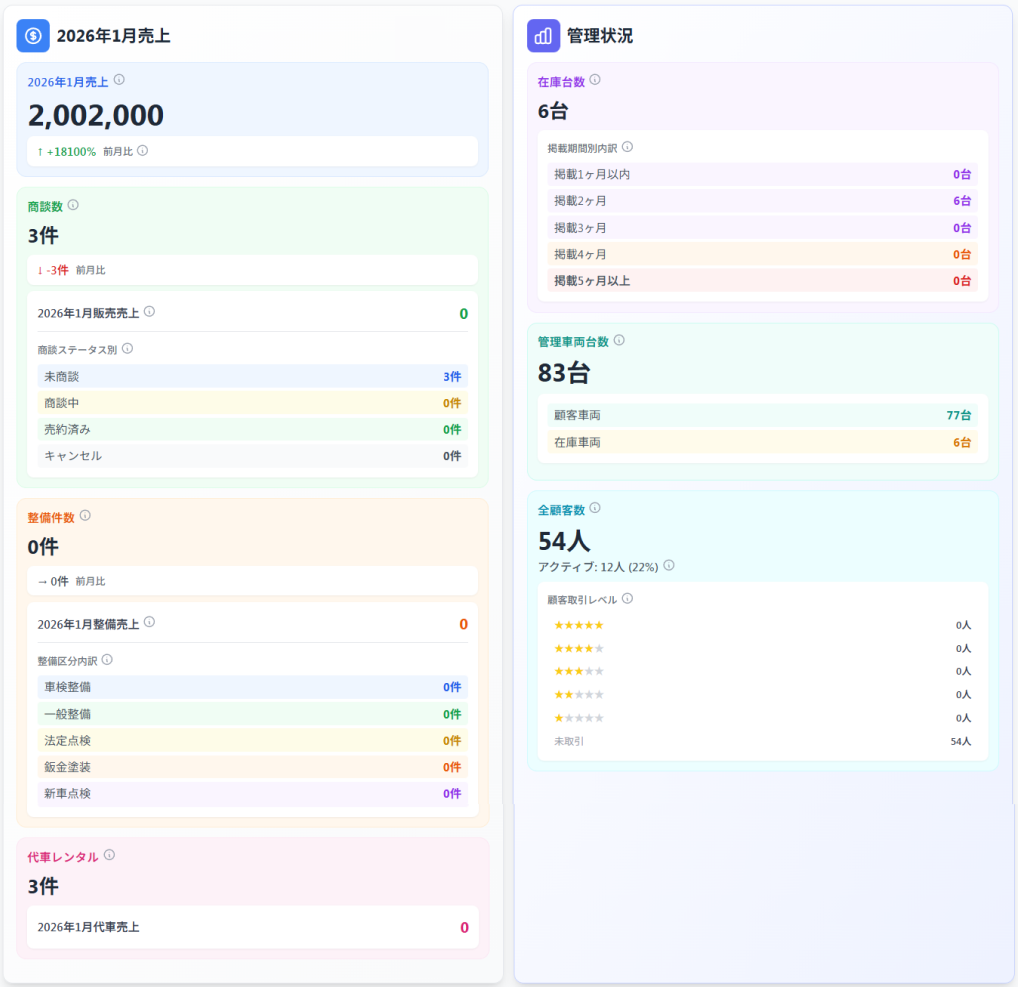
Task: Click the purple bar chart management icon
Action: pos(543,36)
